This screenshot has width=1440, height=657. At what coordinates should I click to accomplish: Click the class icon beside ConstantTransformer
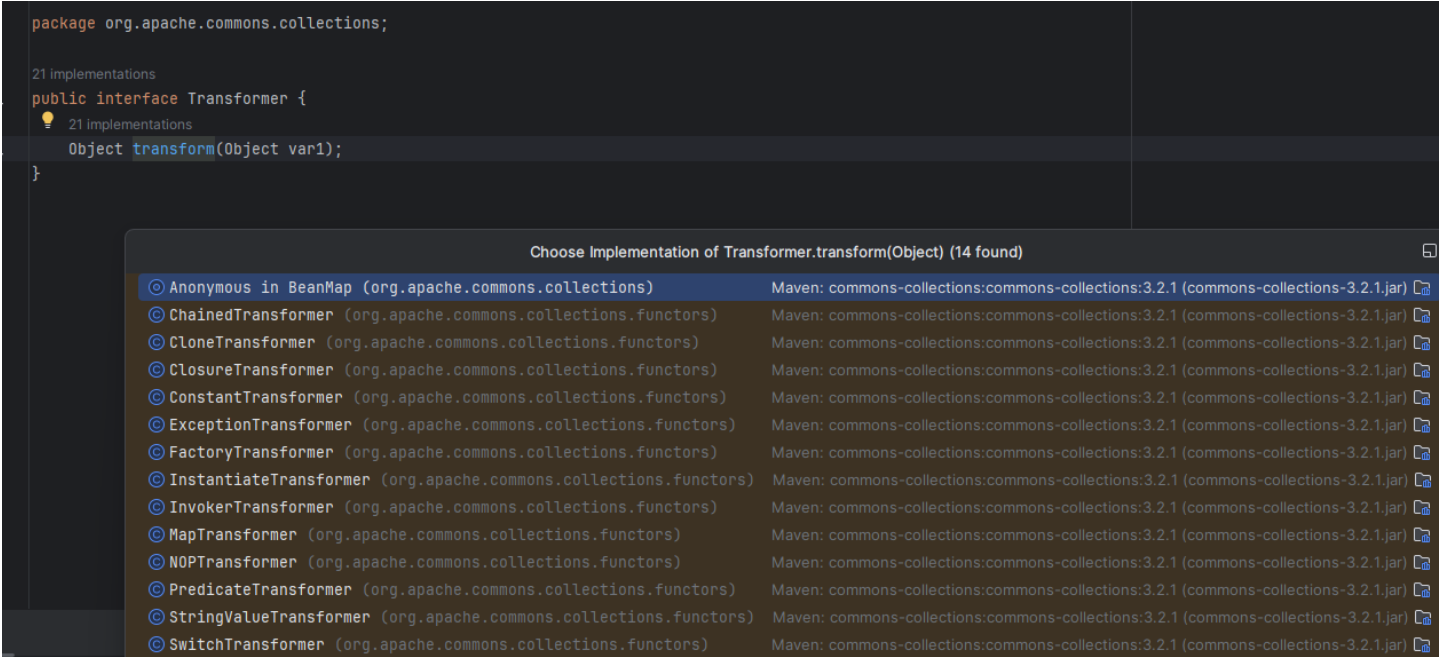(156, 397)
